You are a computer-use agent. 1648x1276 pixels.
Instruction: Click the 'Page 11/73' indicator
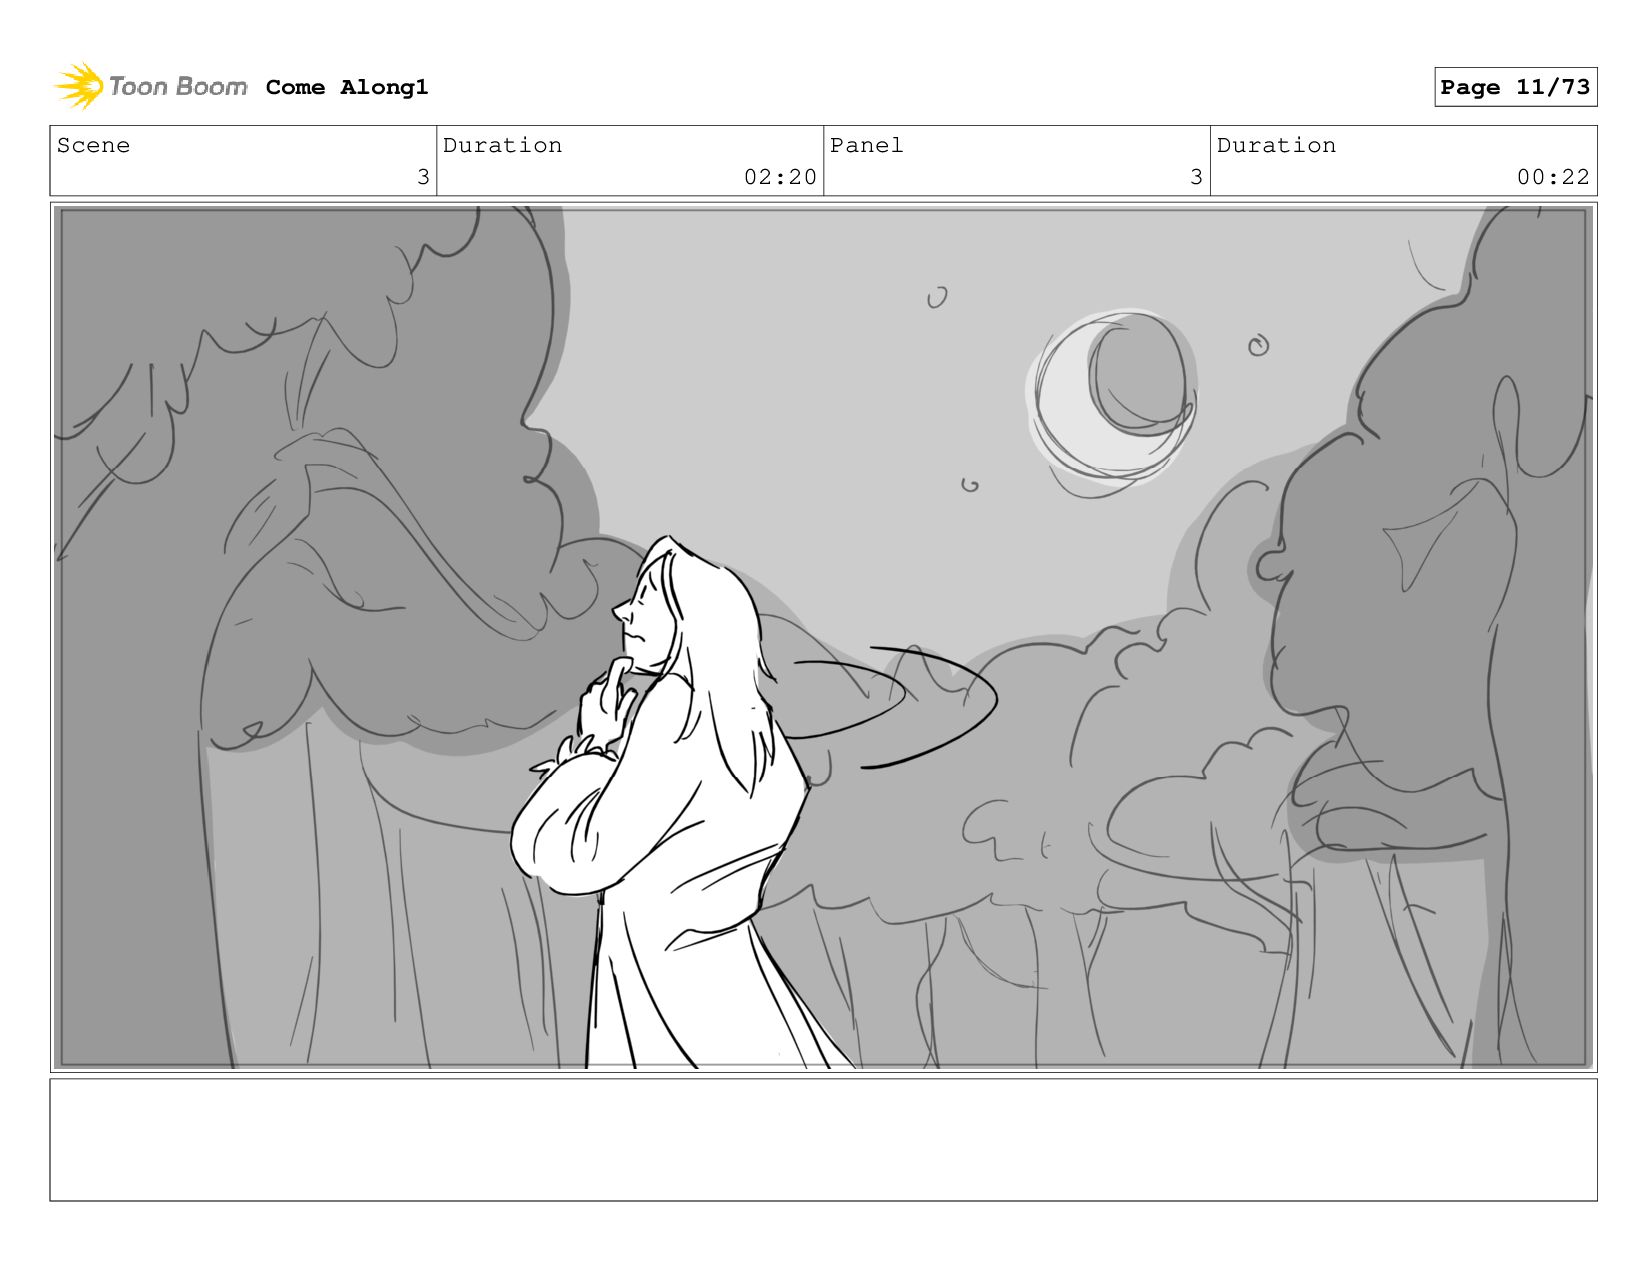[1515, 87]
